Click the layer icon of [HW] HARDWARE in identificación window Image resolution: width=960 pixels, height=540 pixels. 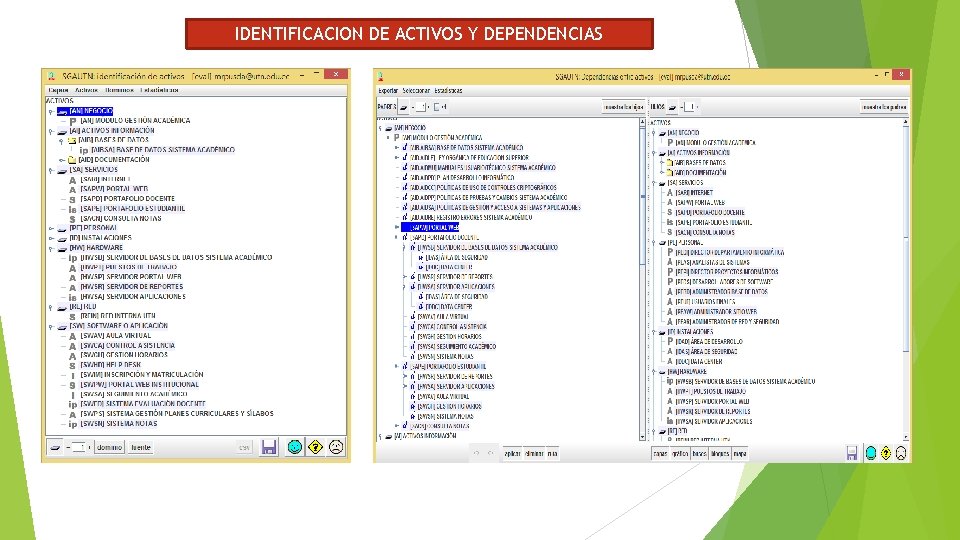click(x=62, y=249)
